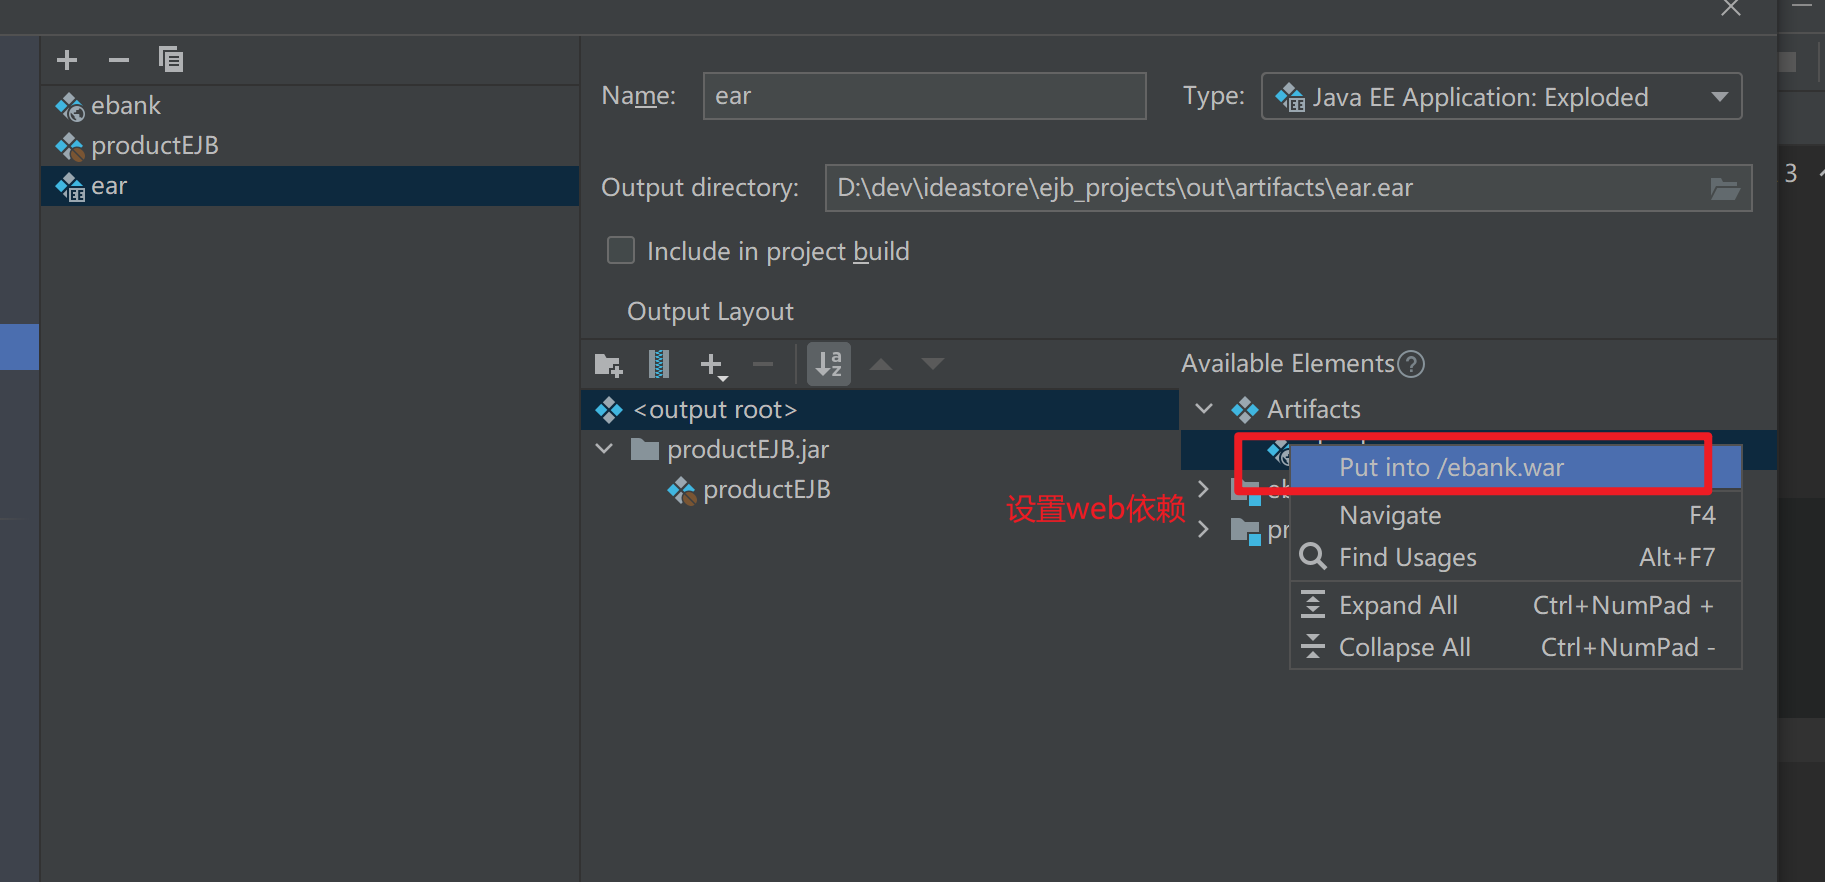Choose Expand All from context menu
The height and width of the screenshot is (882, 1825).
[1516, 606]
